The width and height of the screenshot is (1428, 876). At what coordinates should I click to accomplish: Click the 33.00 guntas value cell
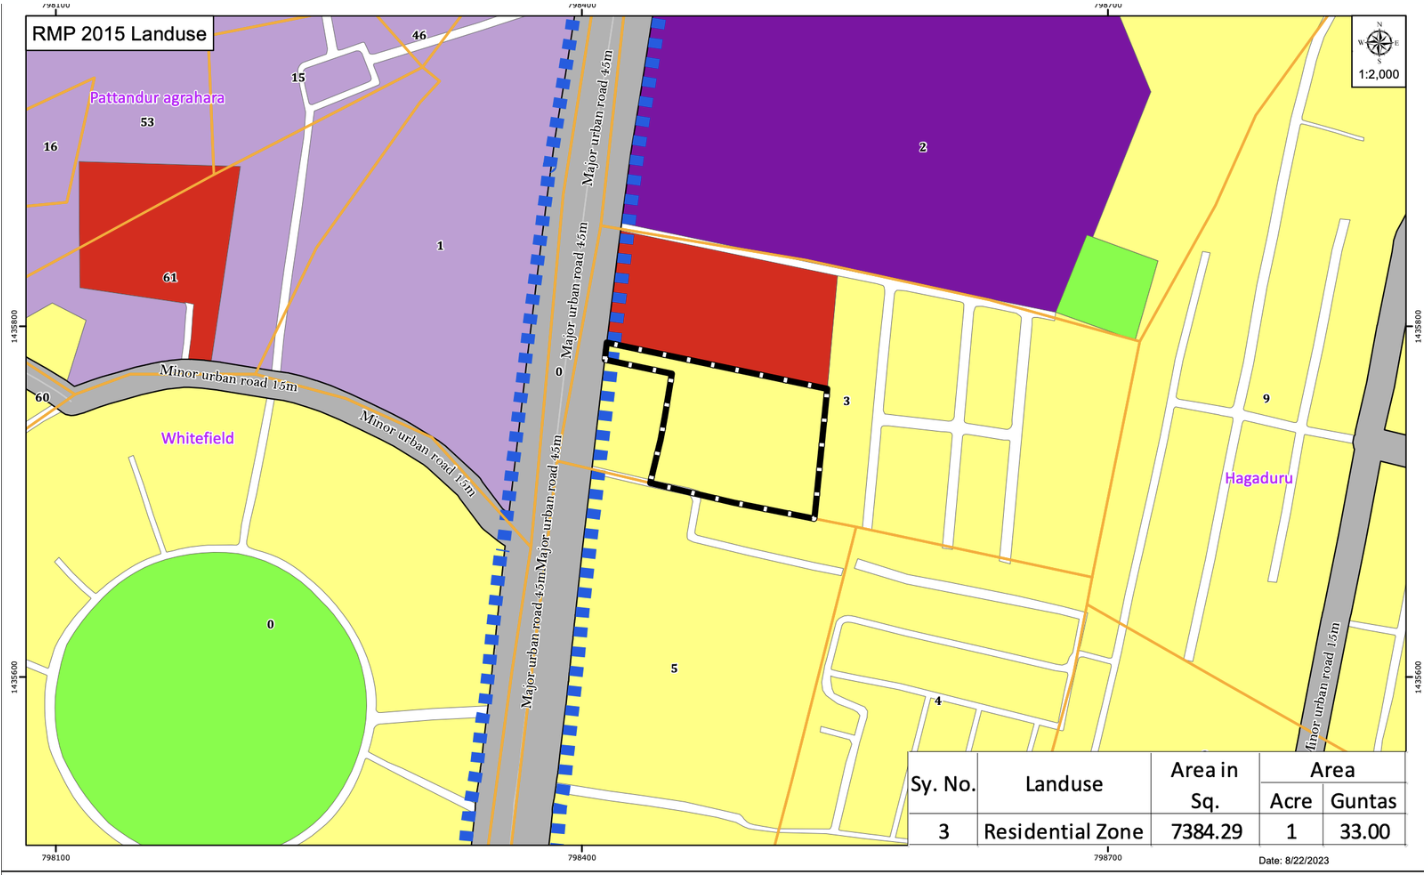tap(1364, 831)
